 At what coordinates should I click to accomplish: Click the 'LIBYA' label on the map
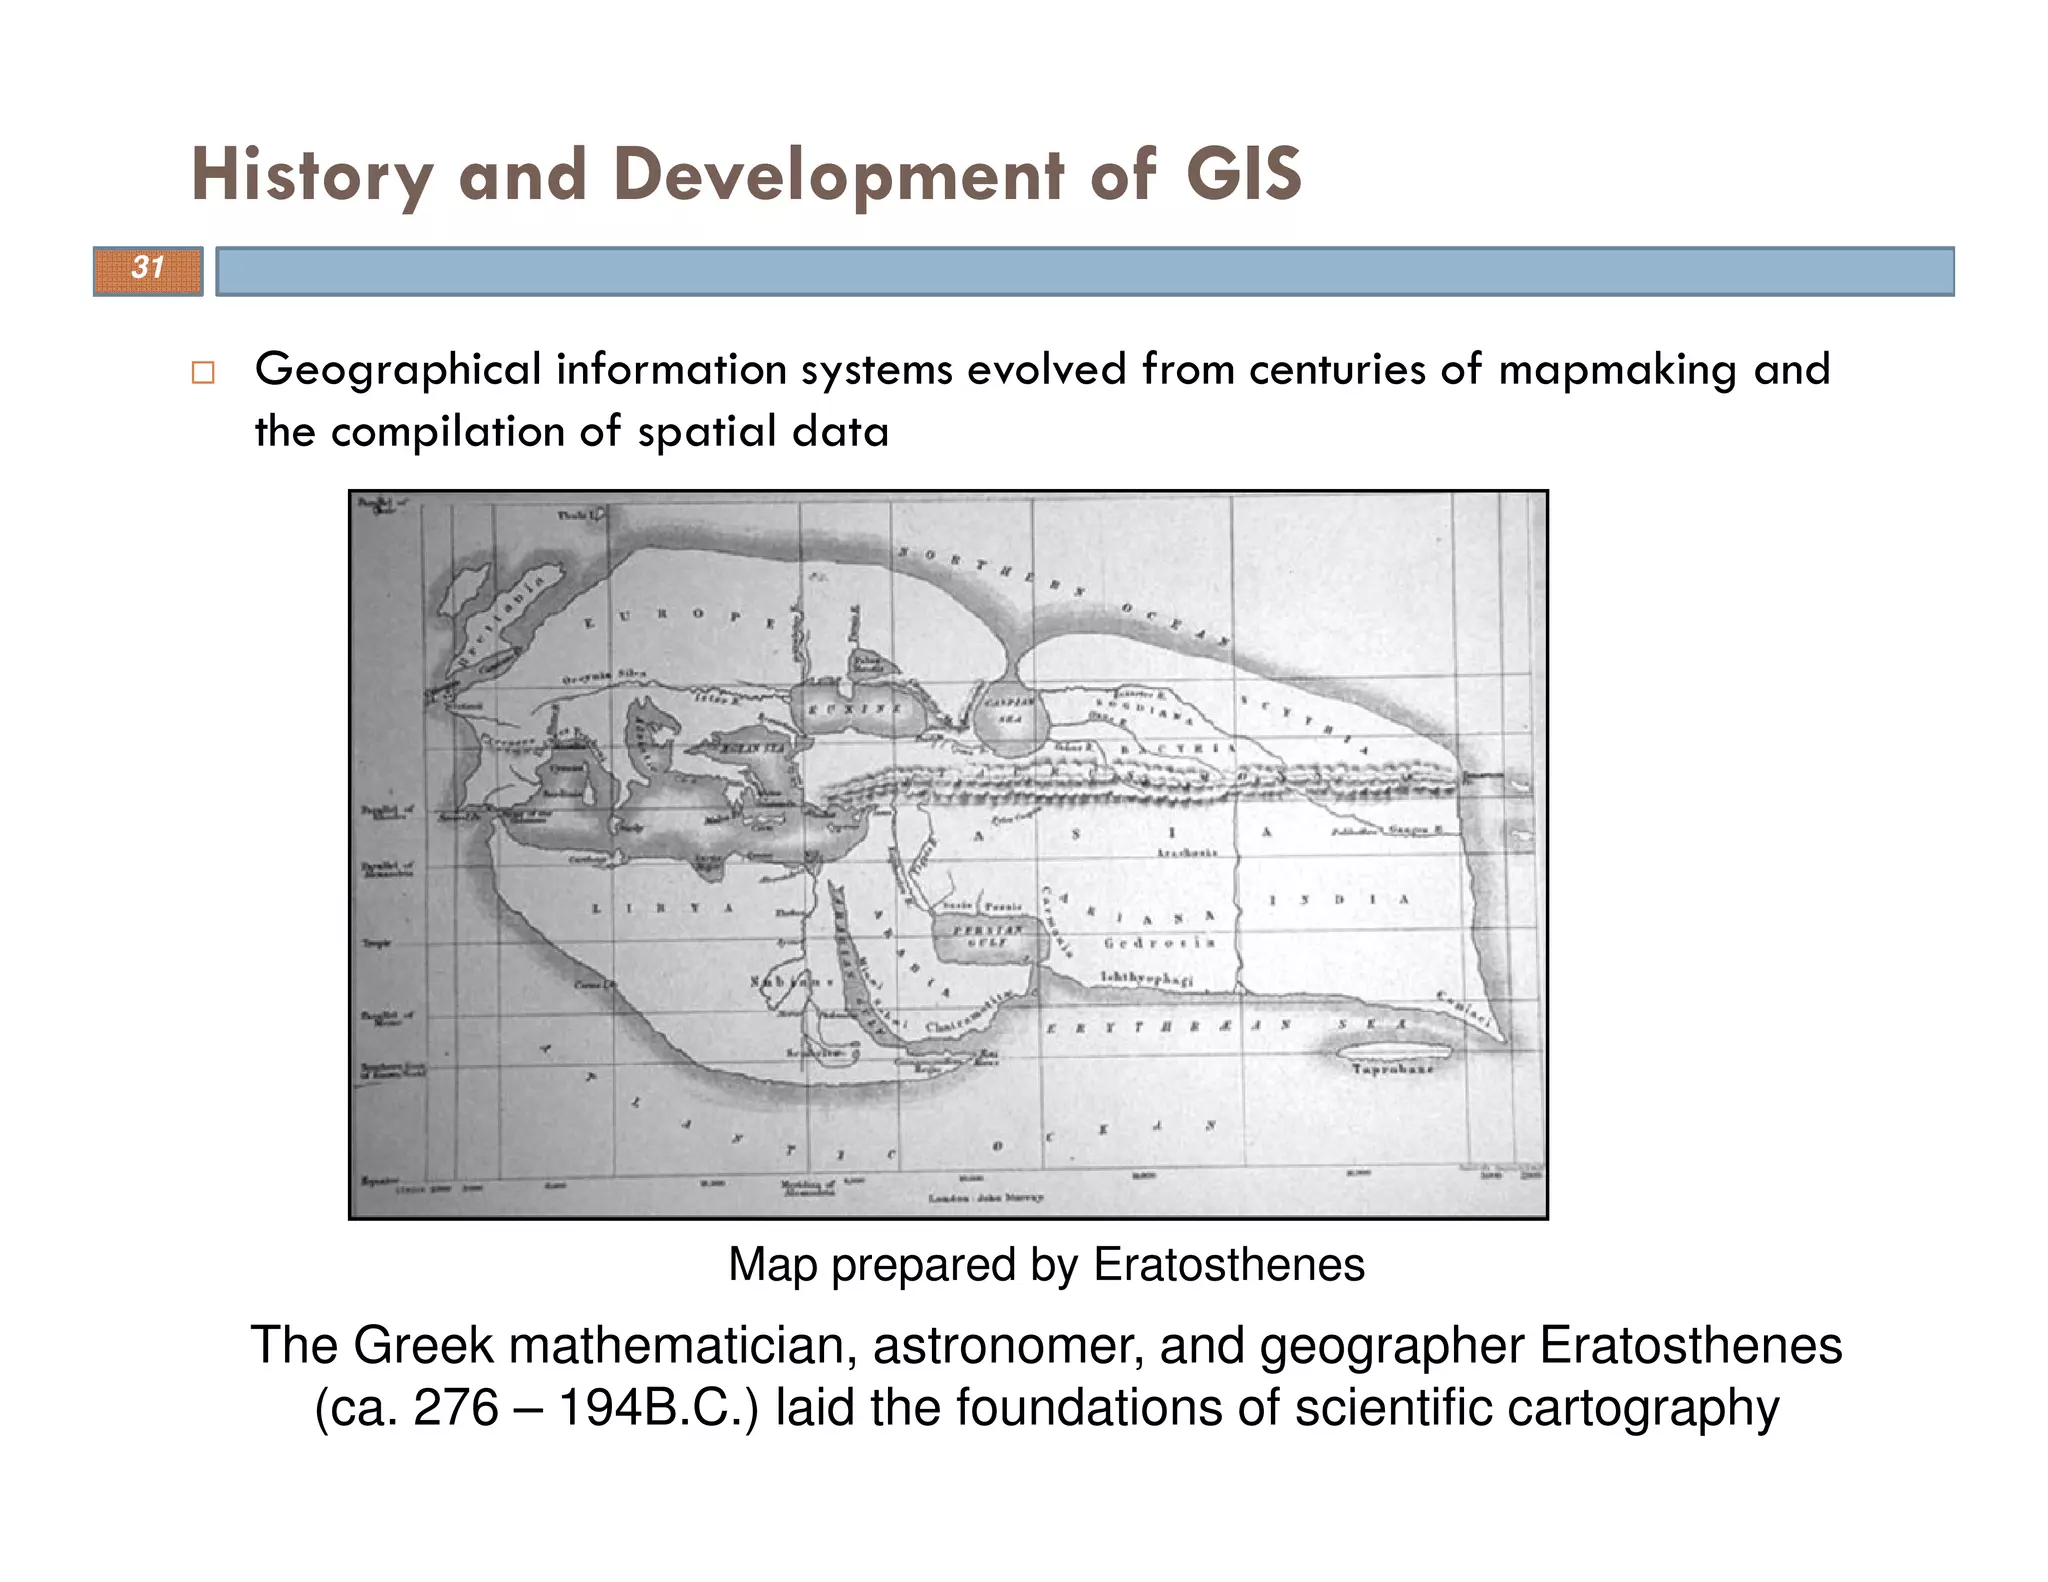(x=664, y=908)
